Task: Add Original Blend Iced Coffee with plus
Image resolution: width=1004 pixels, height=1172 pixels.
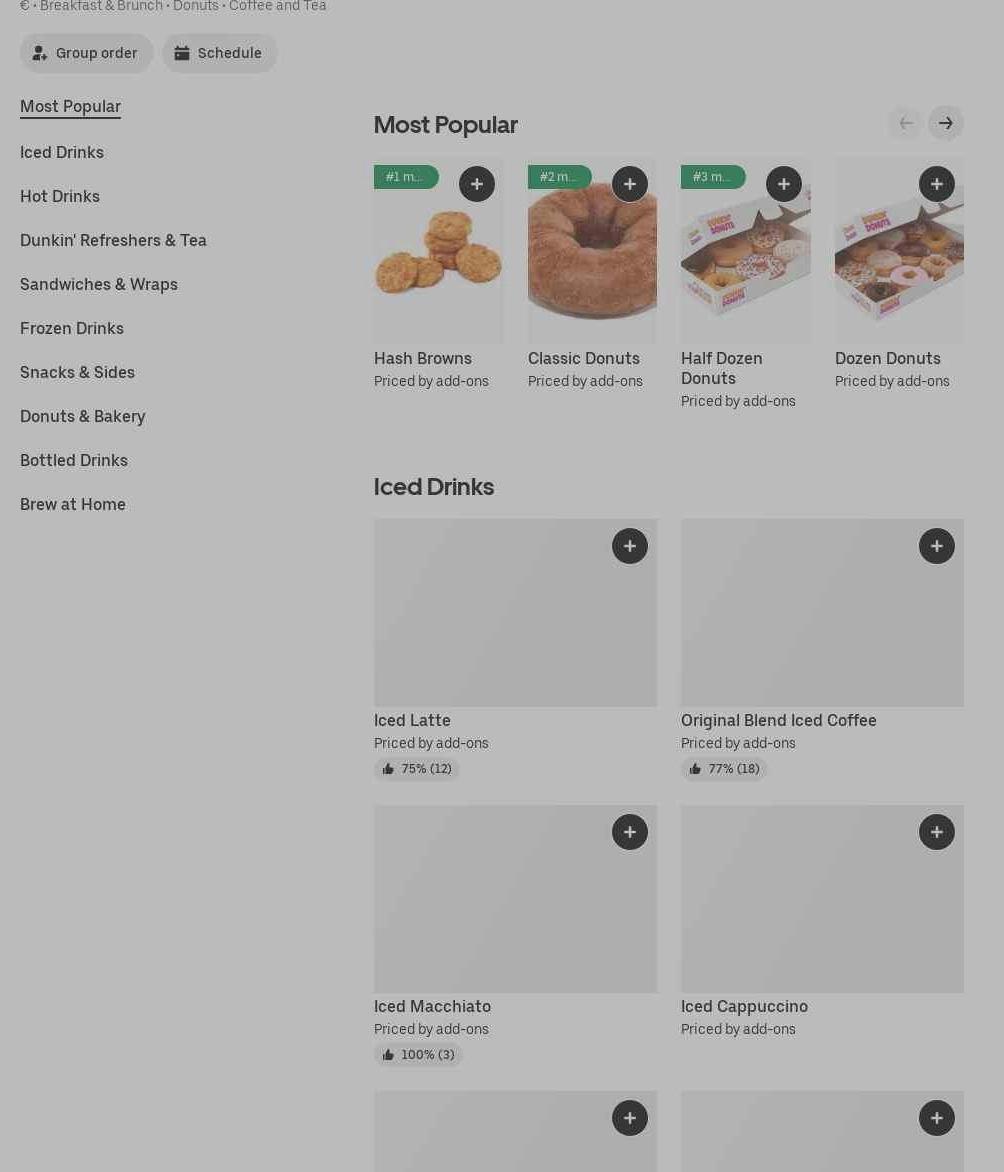Action: pos(937,546)
